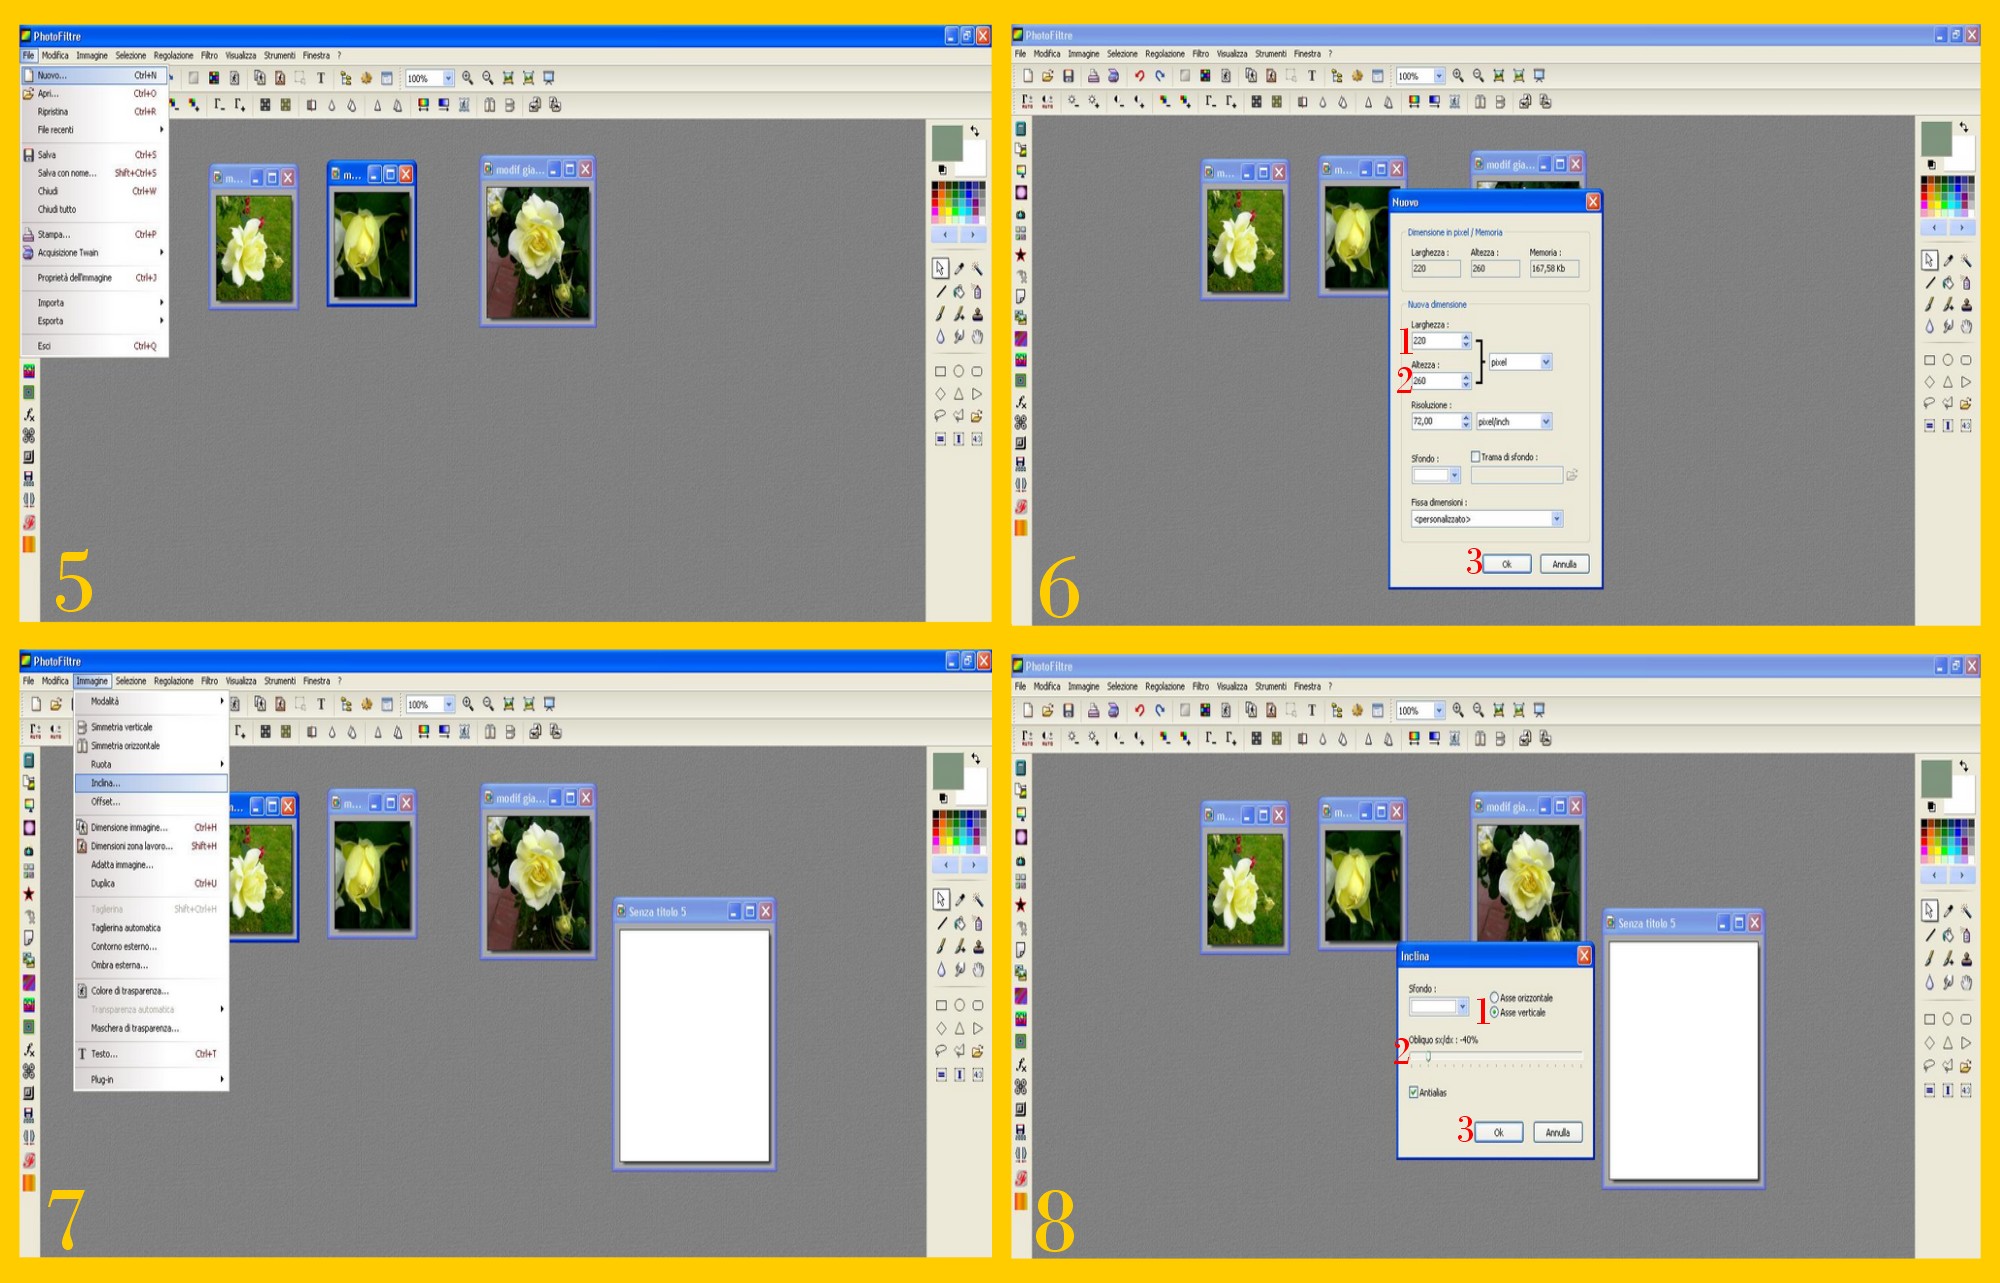Viewport: 2000px width, 1283px height.
Task: Click the Larghezza field under Nuova dimensione
Action: tap(1435, 341)
